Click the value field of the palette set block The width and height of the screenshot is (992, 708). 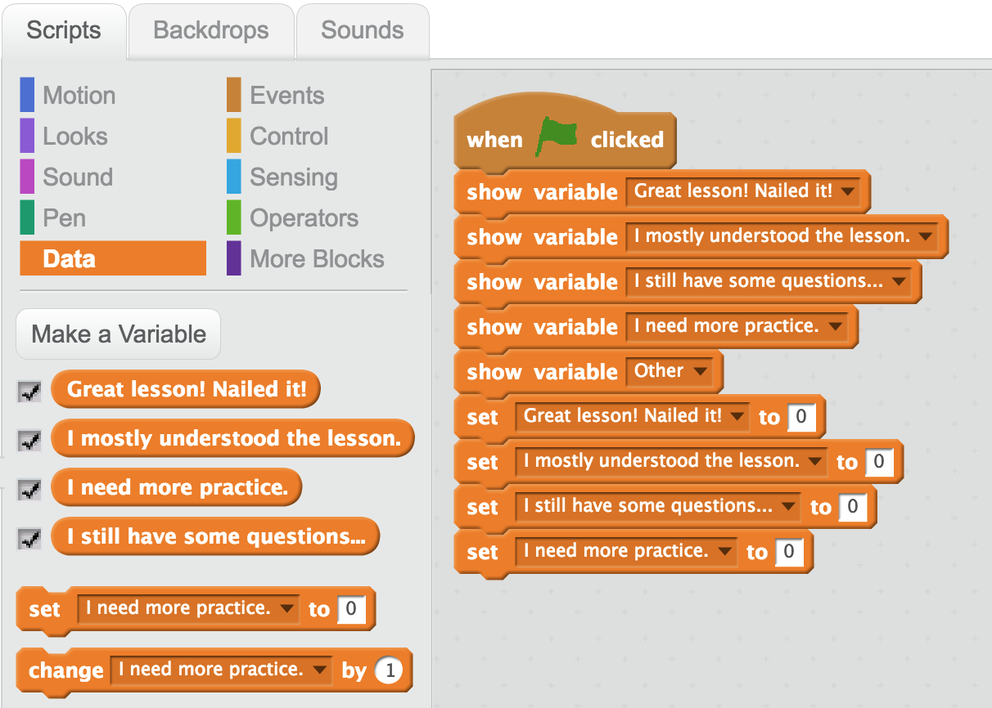click(x=350, y=609)
